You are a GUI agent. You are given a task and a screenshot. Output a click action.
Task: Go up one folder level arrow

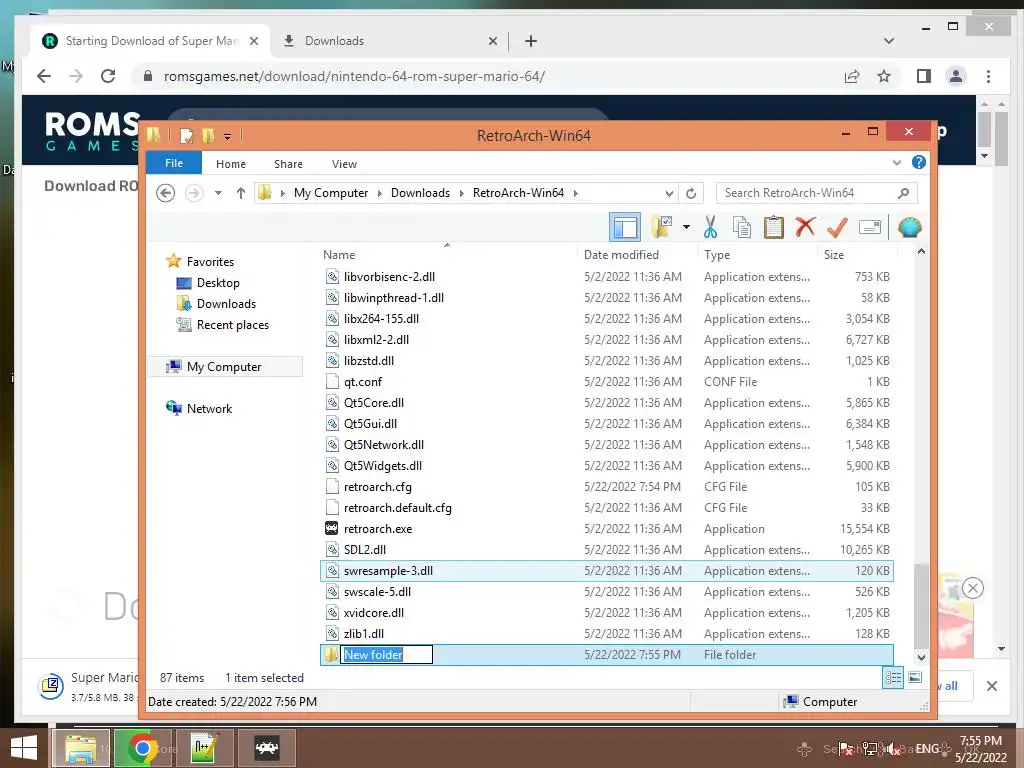tap(241, 193)
